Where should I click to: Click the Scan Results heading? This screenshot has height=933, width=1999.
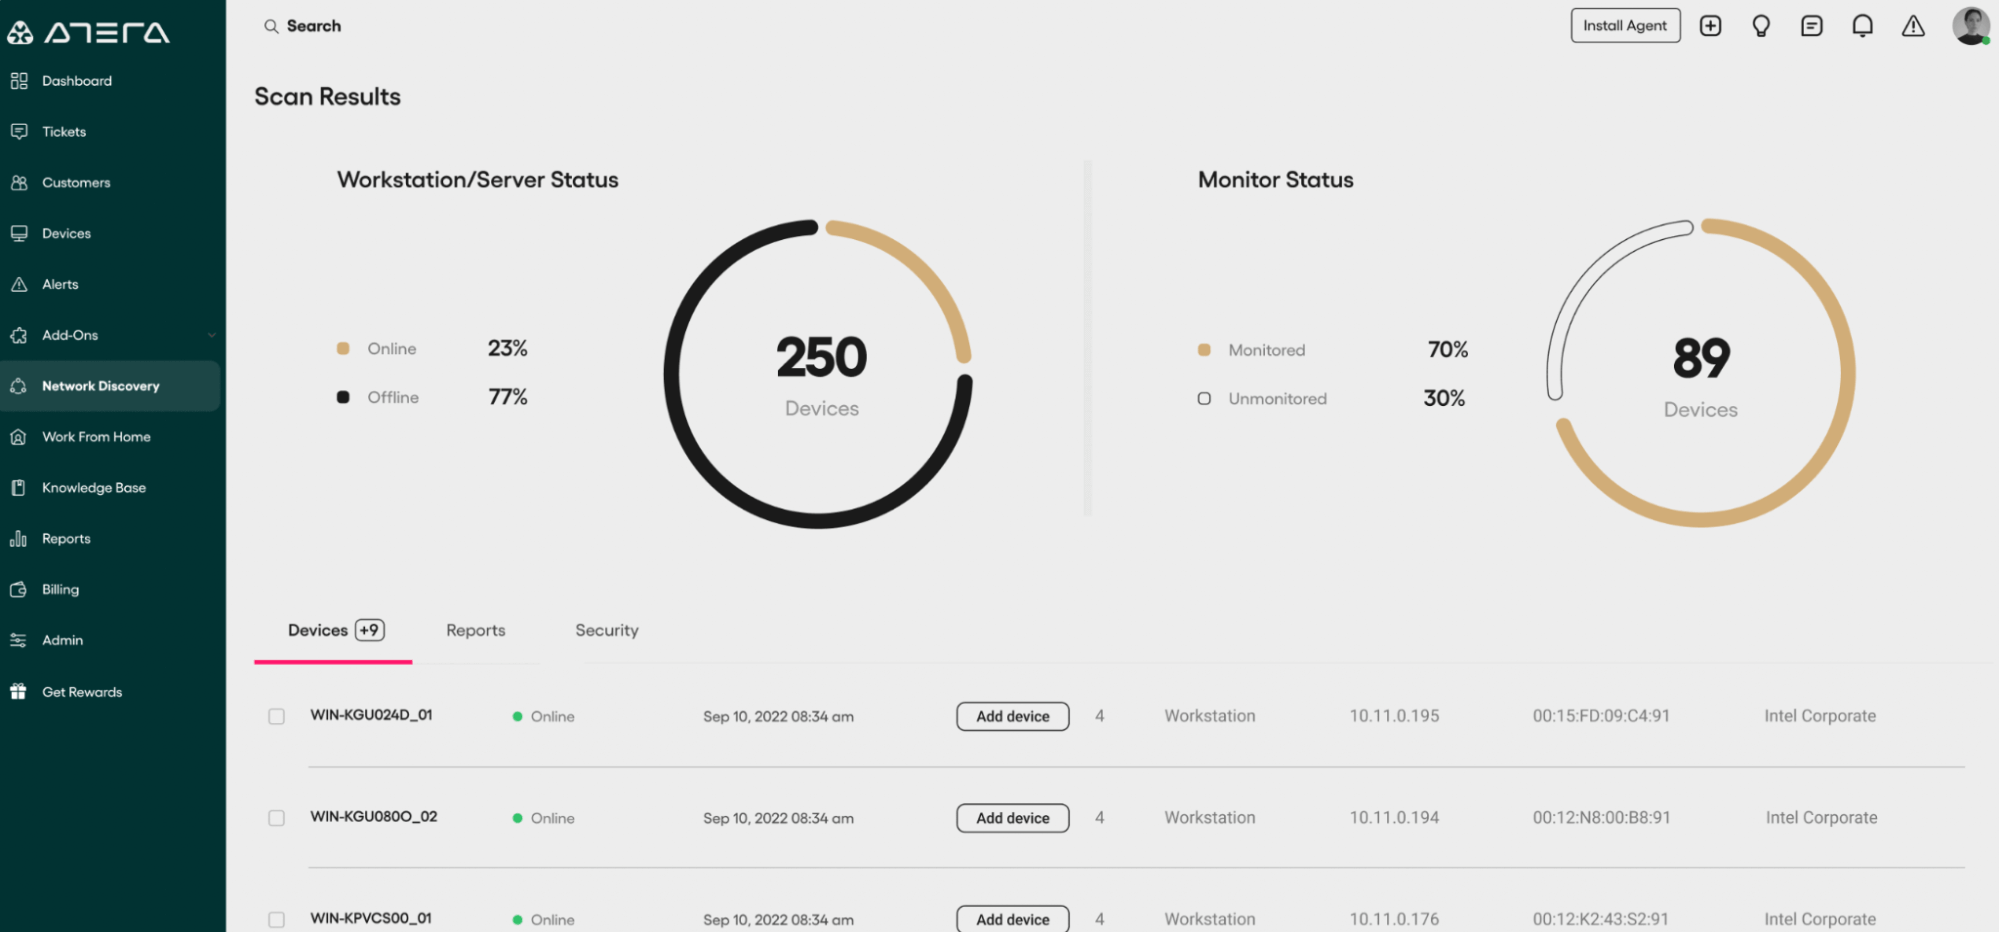click(327, 97)
